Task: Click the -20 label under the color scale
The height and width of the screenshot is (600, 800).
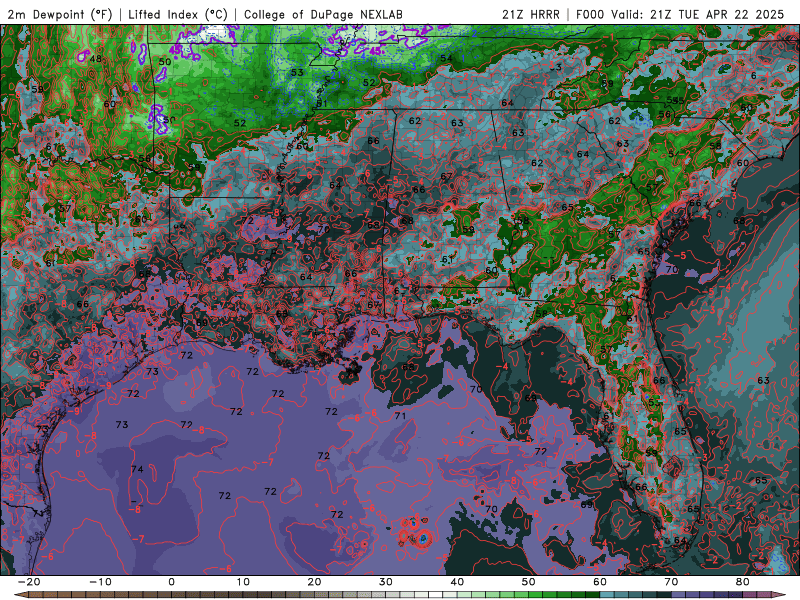Action: click(29, 582)
